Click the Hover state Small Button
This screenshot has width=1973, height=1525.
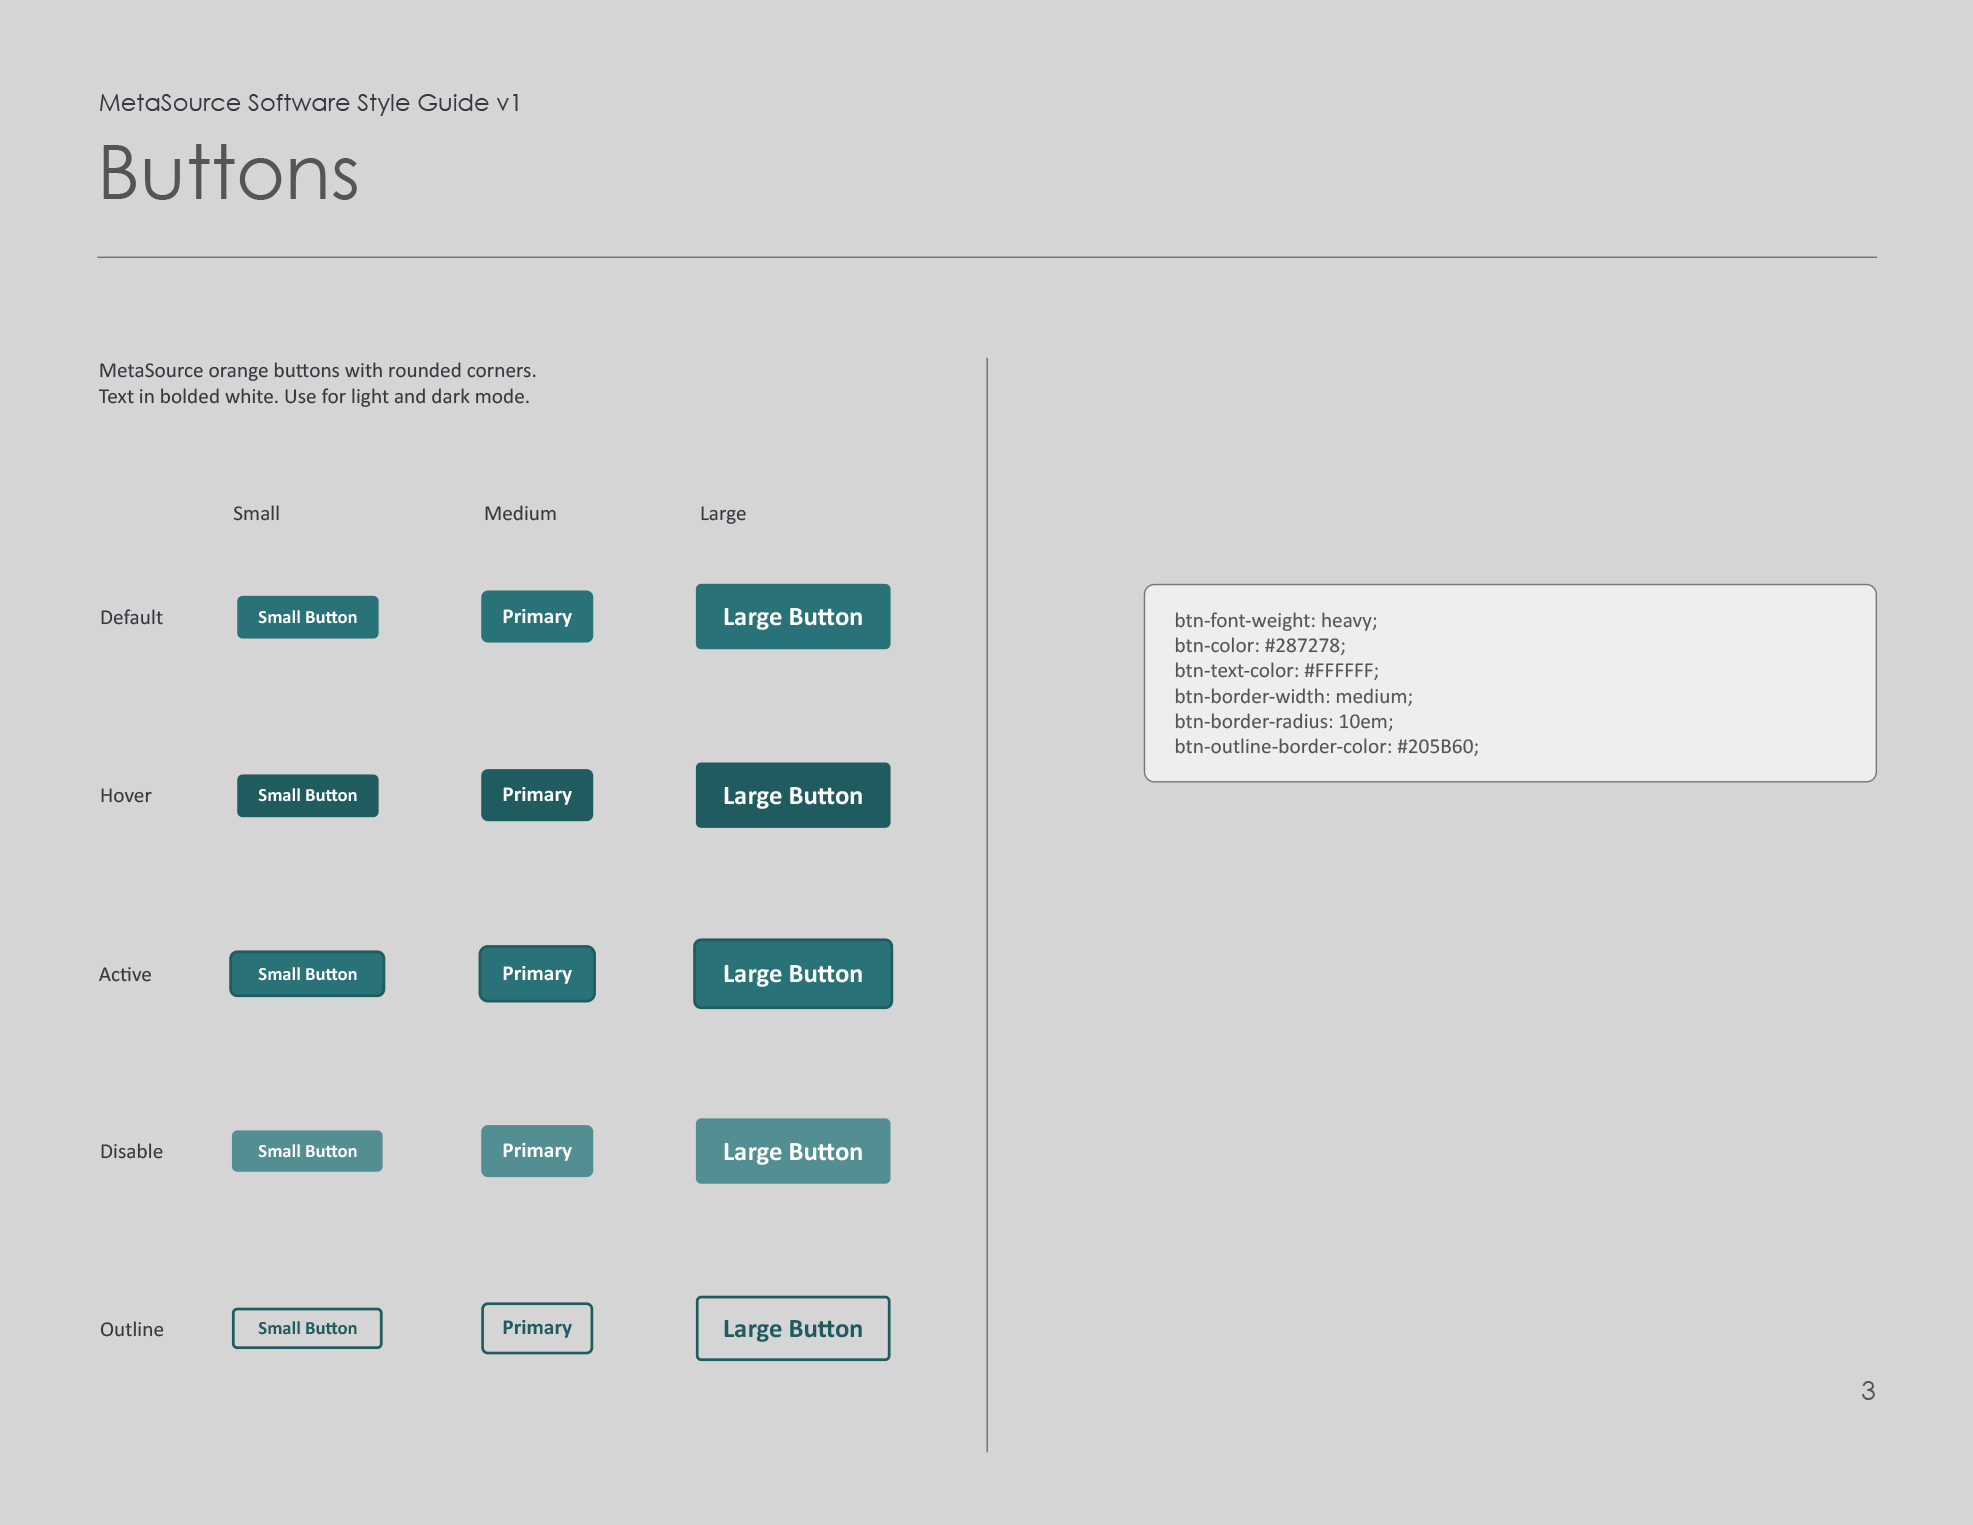click(x=307, y=794)
